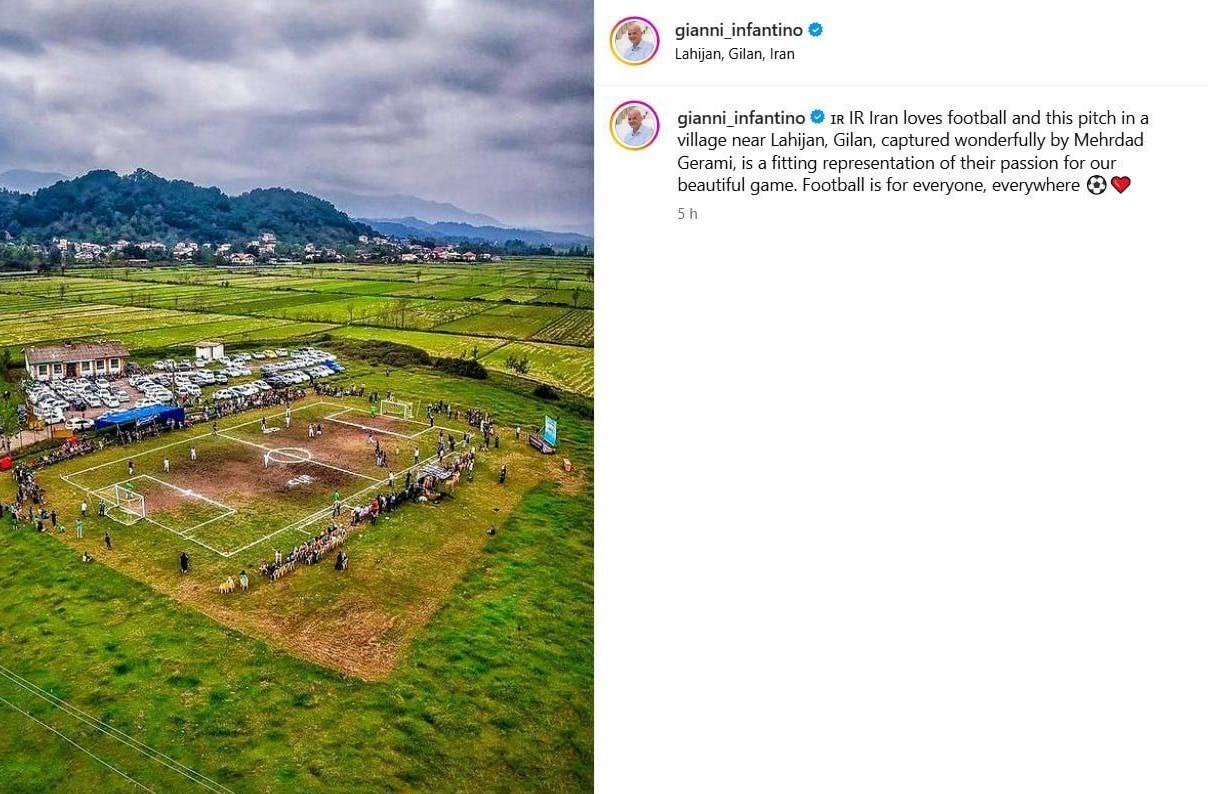1208x794 pixels.
Task: Click the red-roofed building in the photo
Action: [x=76, y=360]
